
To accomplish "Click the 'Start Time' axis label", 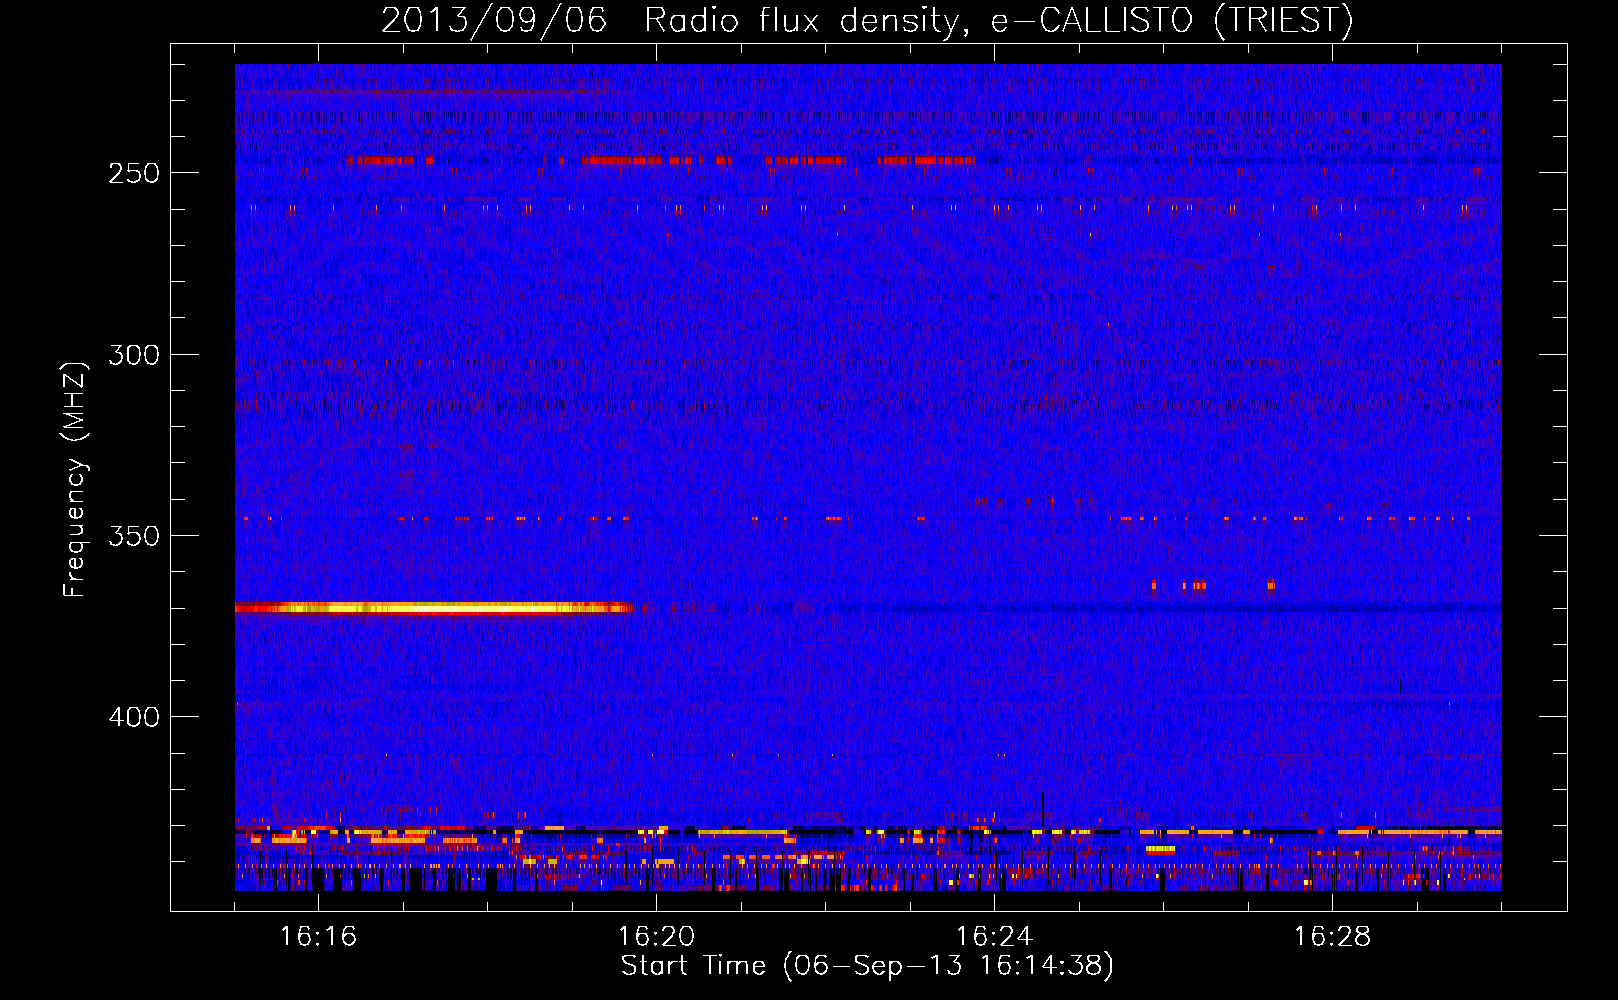I will pyautogui.click(x=867, y=966).
